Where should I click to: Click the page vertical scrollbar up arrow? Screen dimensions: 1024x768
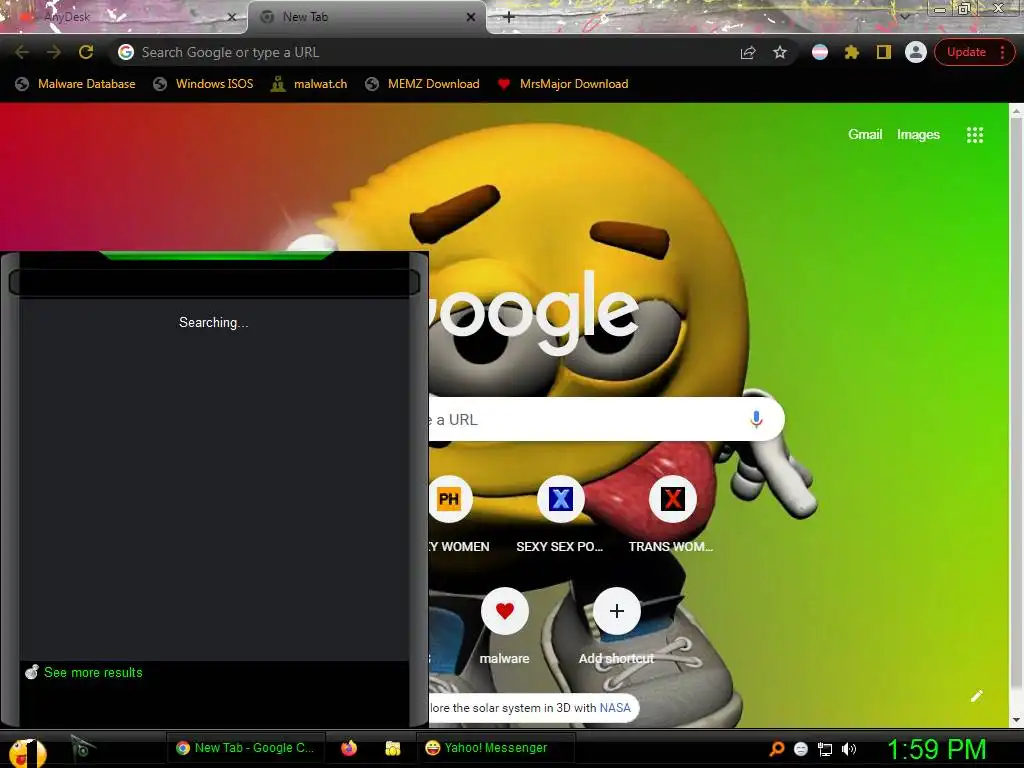(x=1017, y=112)
